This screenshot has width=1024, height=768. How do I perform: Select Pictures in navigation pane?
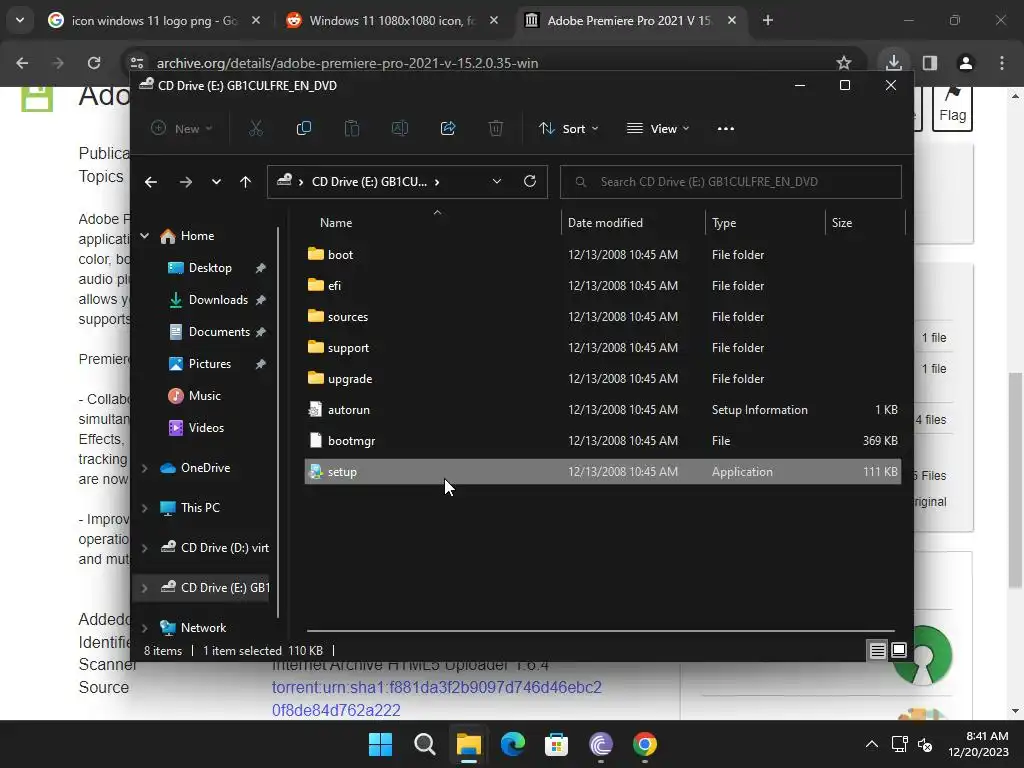pos(210,364)
